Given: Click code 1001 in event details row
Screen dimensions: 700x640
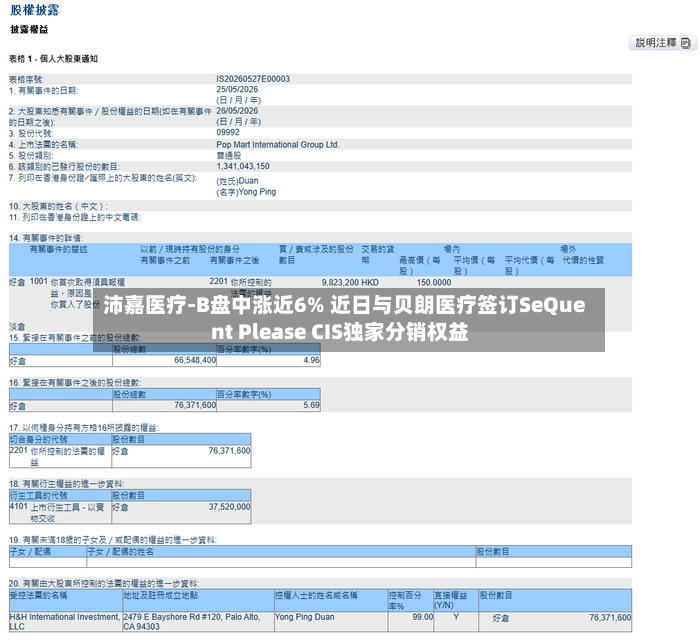Looking at the screenshot, I should (38, 282).
